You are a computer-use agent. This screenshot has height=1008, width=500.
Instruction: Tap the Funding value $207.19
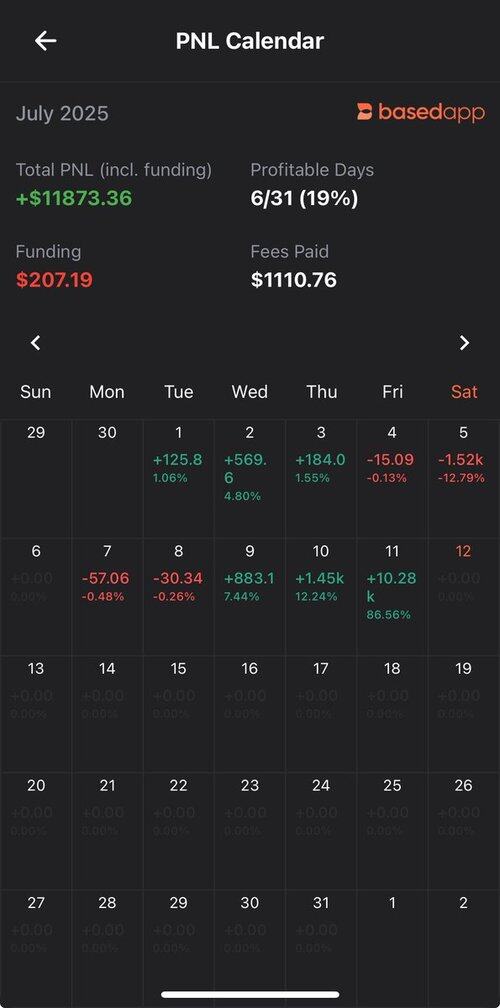(x=54, y=280)
